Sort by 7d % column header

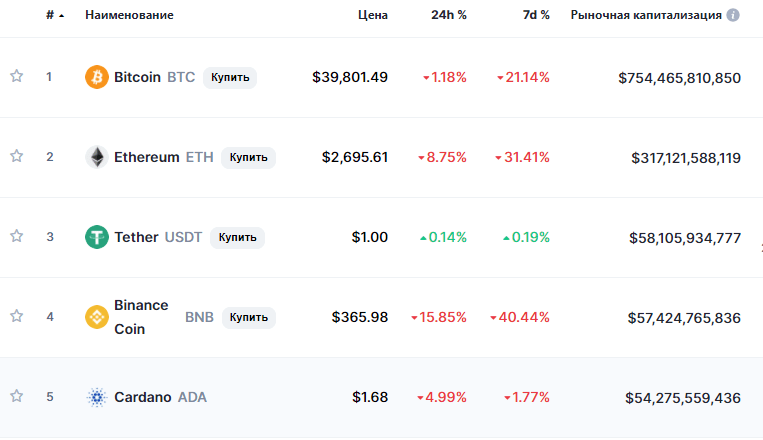(x=536, y=15)
